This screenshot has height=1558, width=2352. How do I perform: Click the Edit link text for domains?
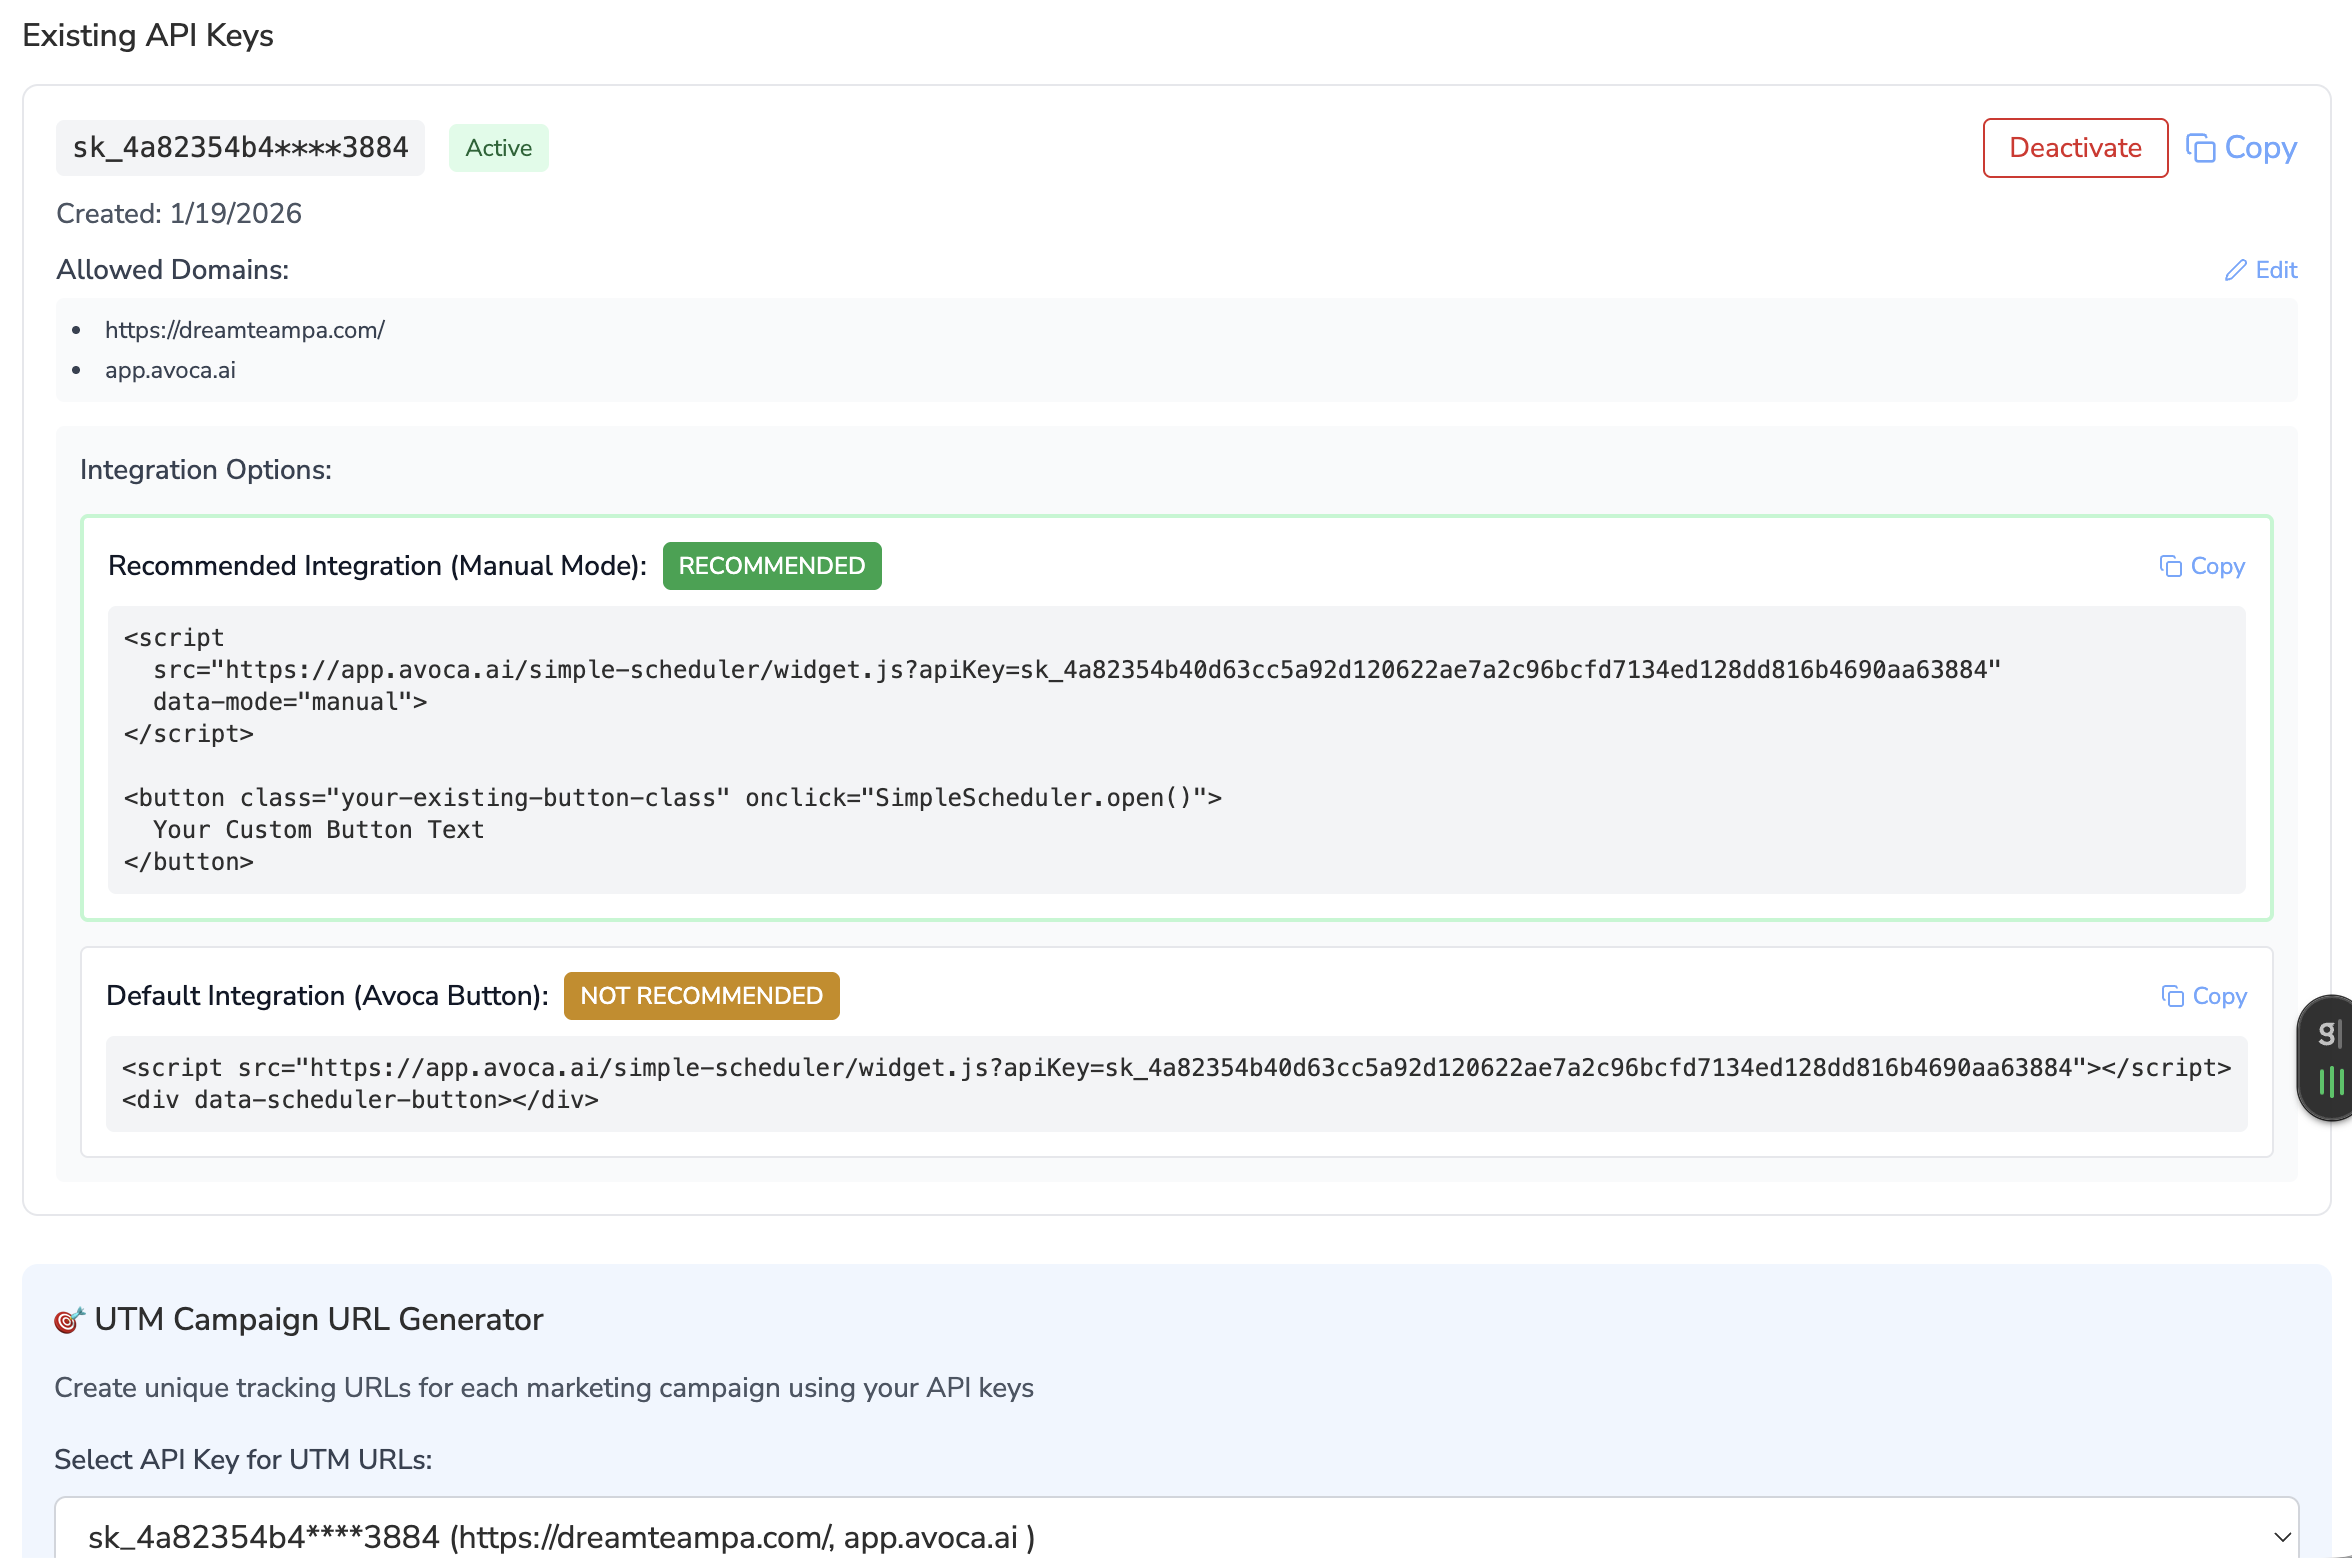click(2276, 270)
